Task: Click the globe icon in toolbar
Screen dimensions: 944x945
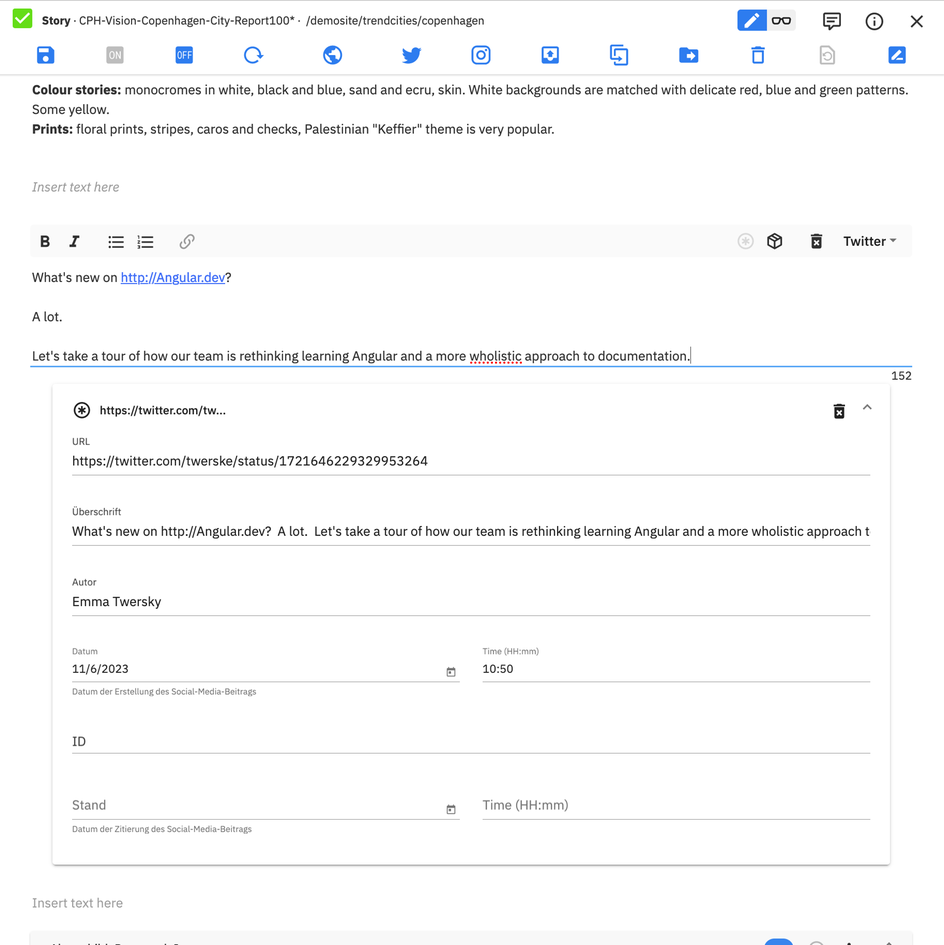Action: 333,55
